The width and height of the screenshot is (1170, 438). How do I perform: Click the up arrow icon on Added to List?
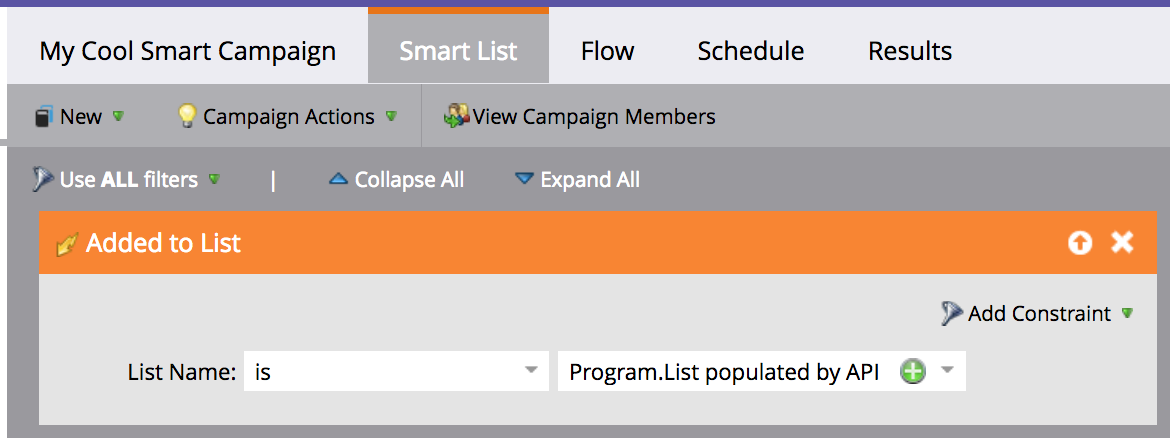[x=1080, y=243]
